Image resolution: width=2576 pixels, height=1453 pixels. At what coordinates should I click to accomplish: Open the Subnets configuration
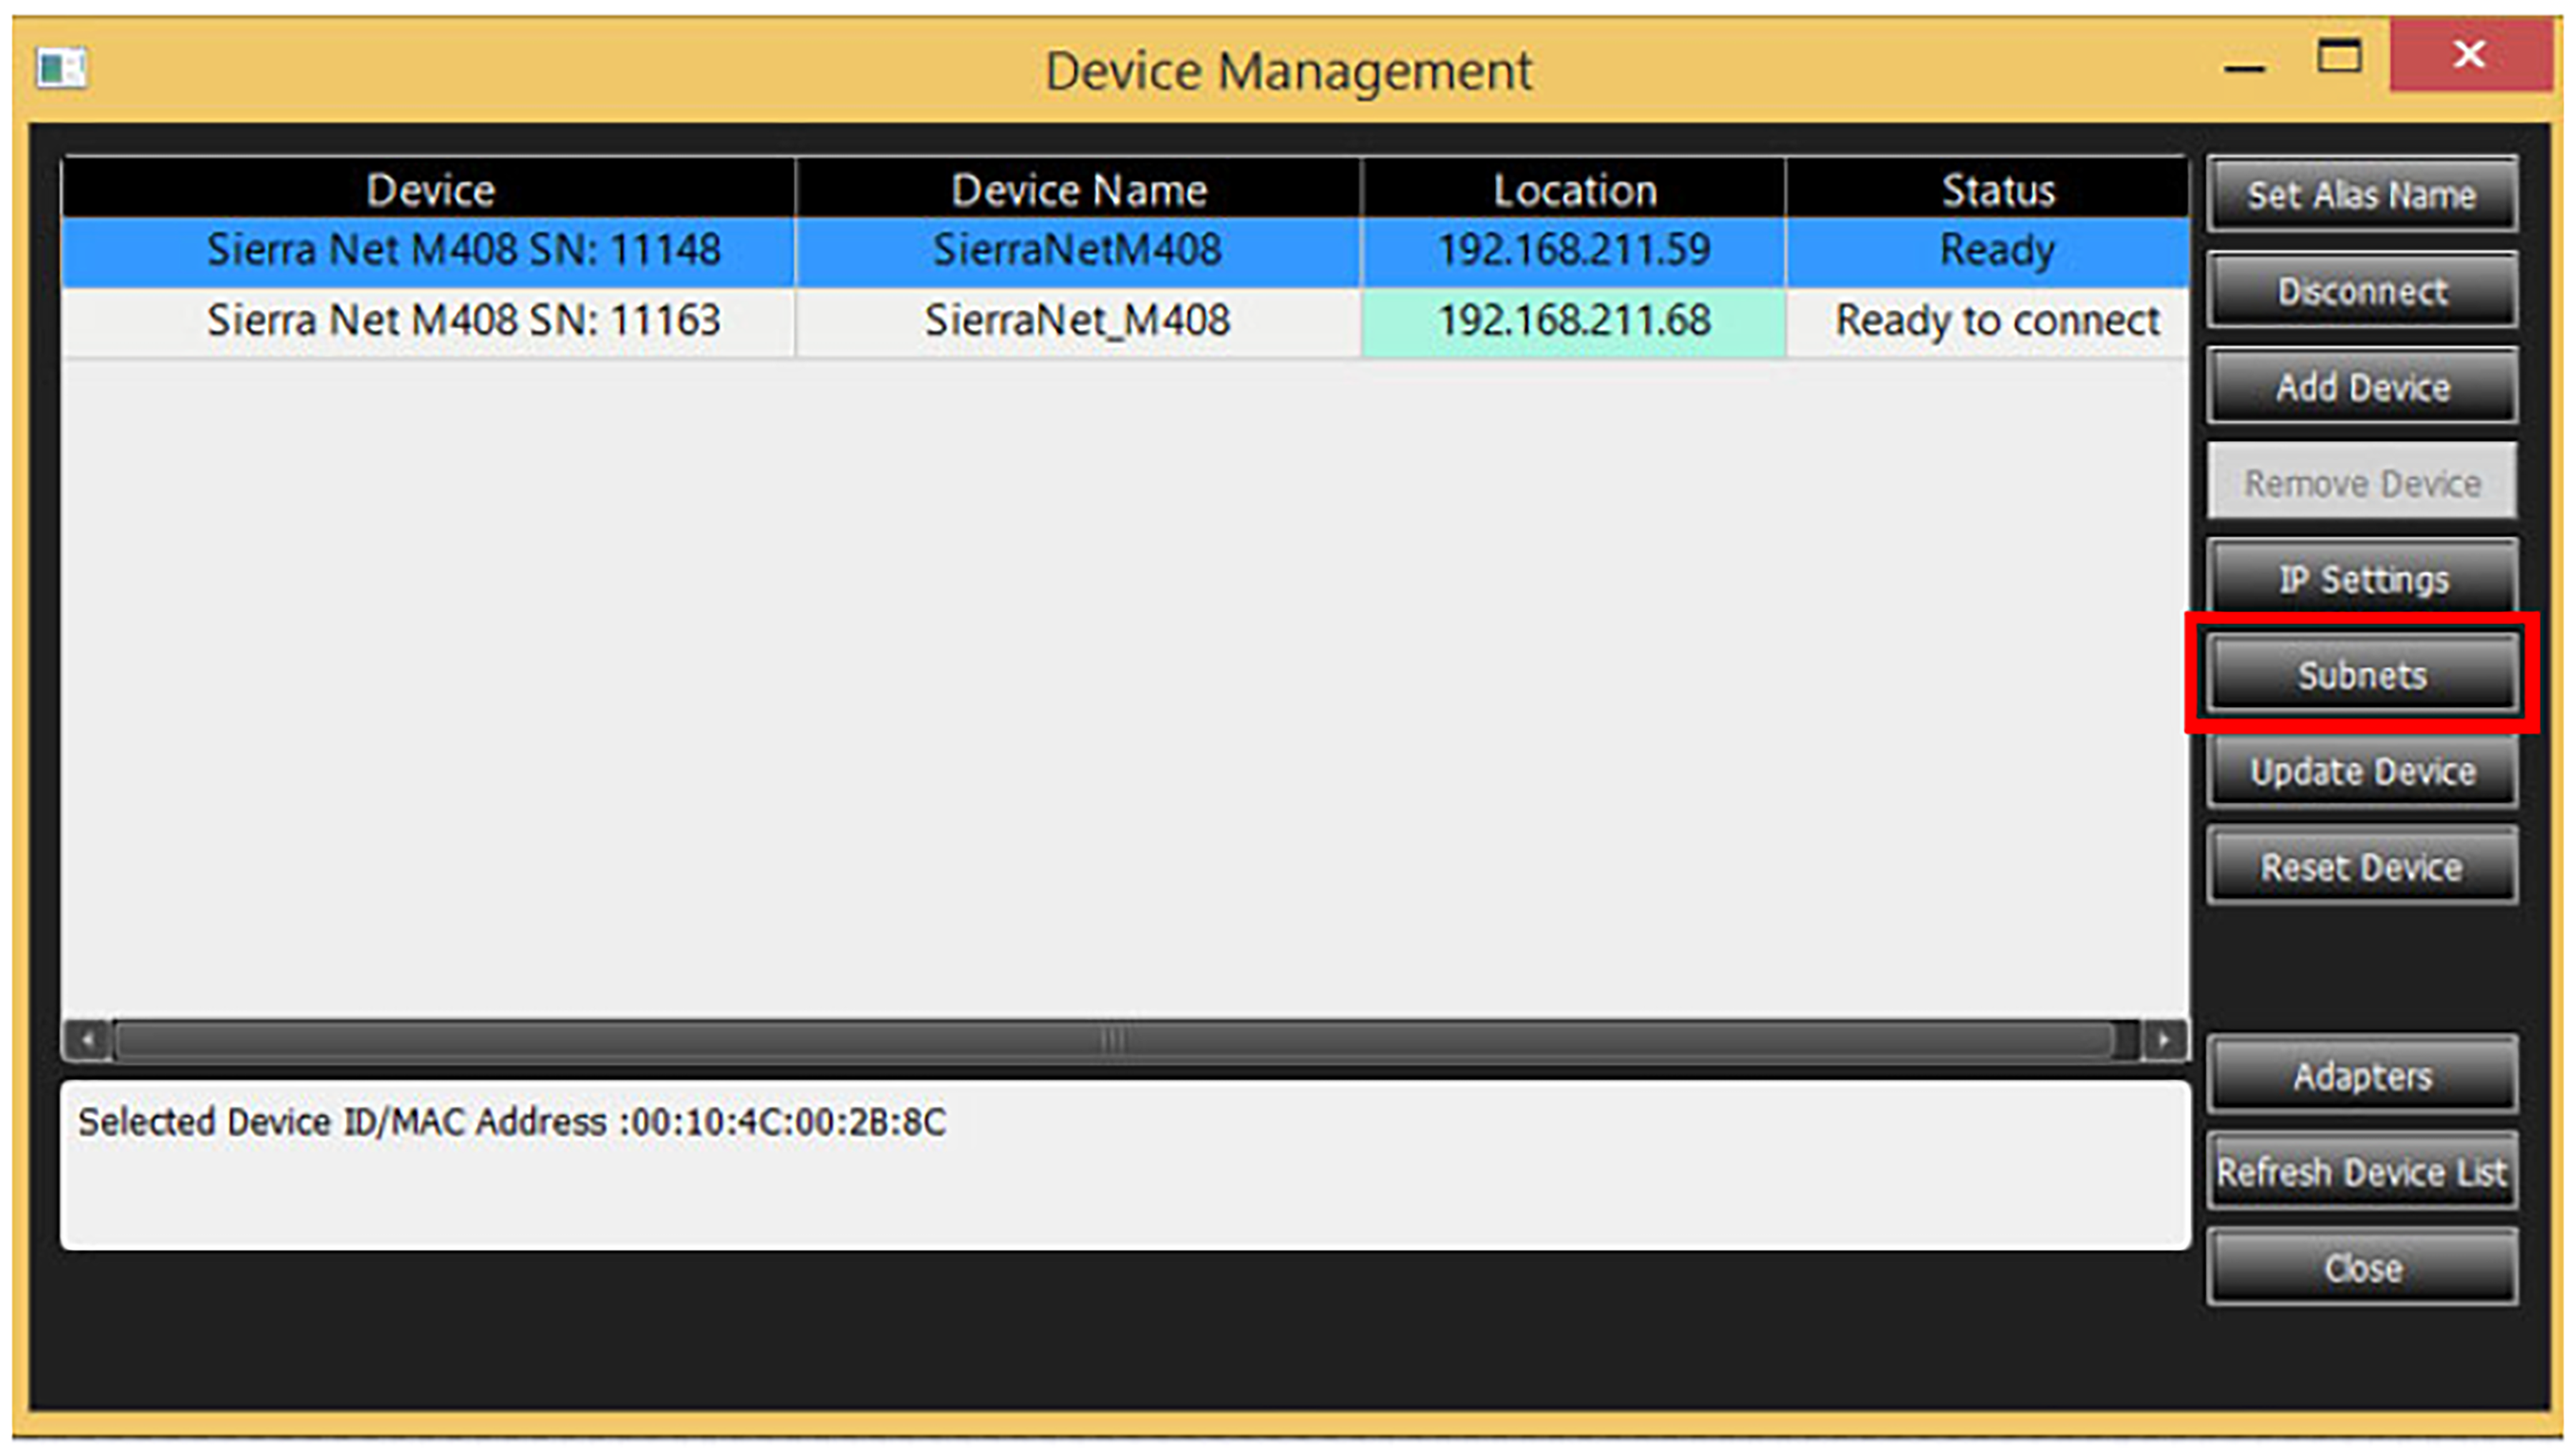point(2361,674)
